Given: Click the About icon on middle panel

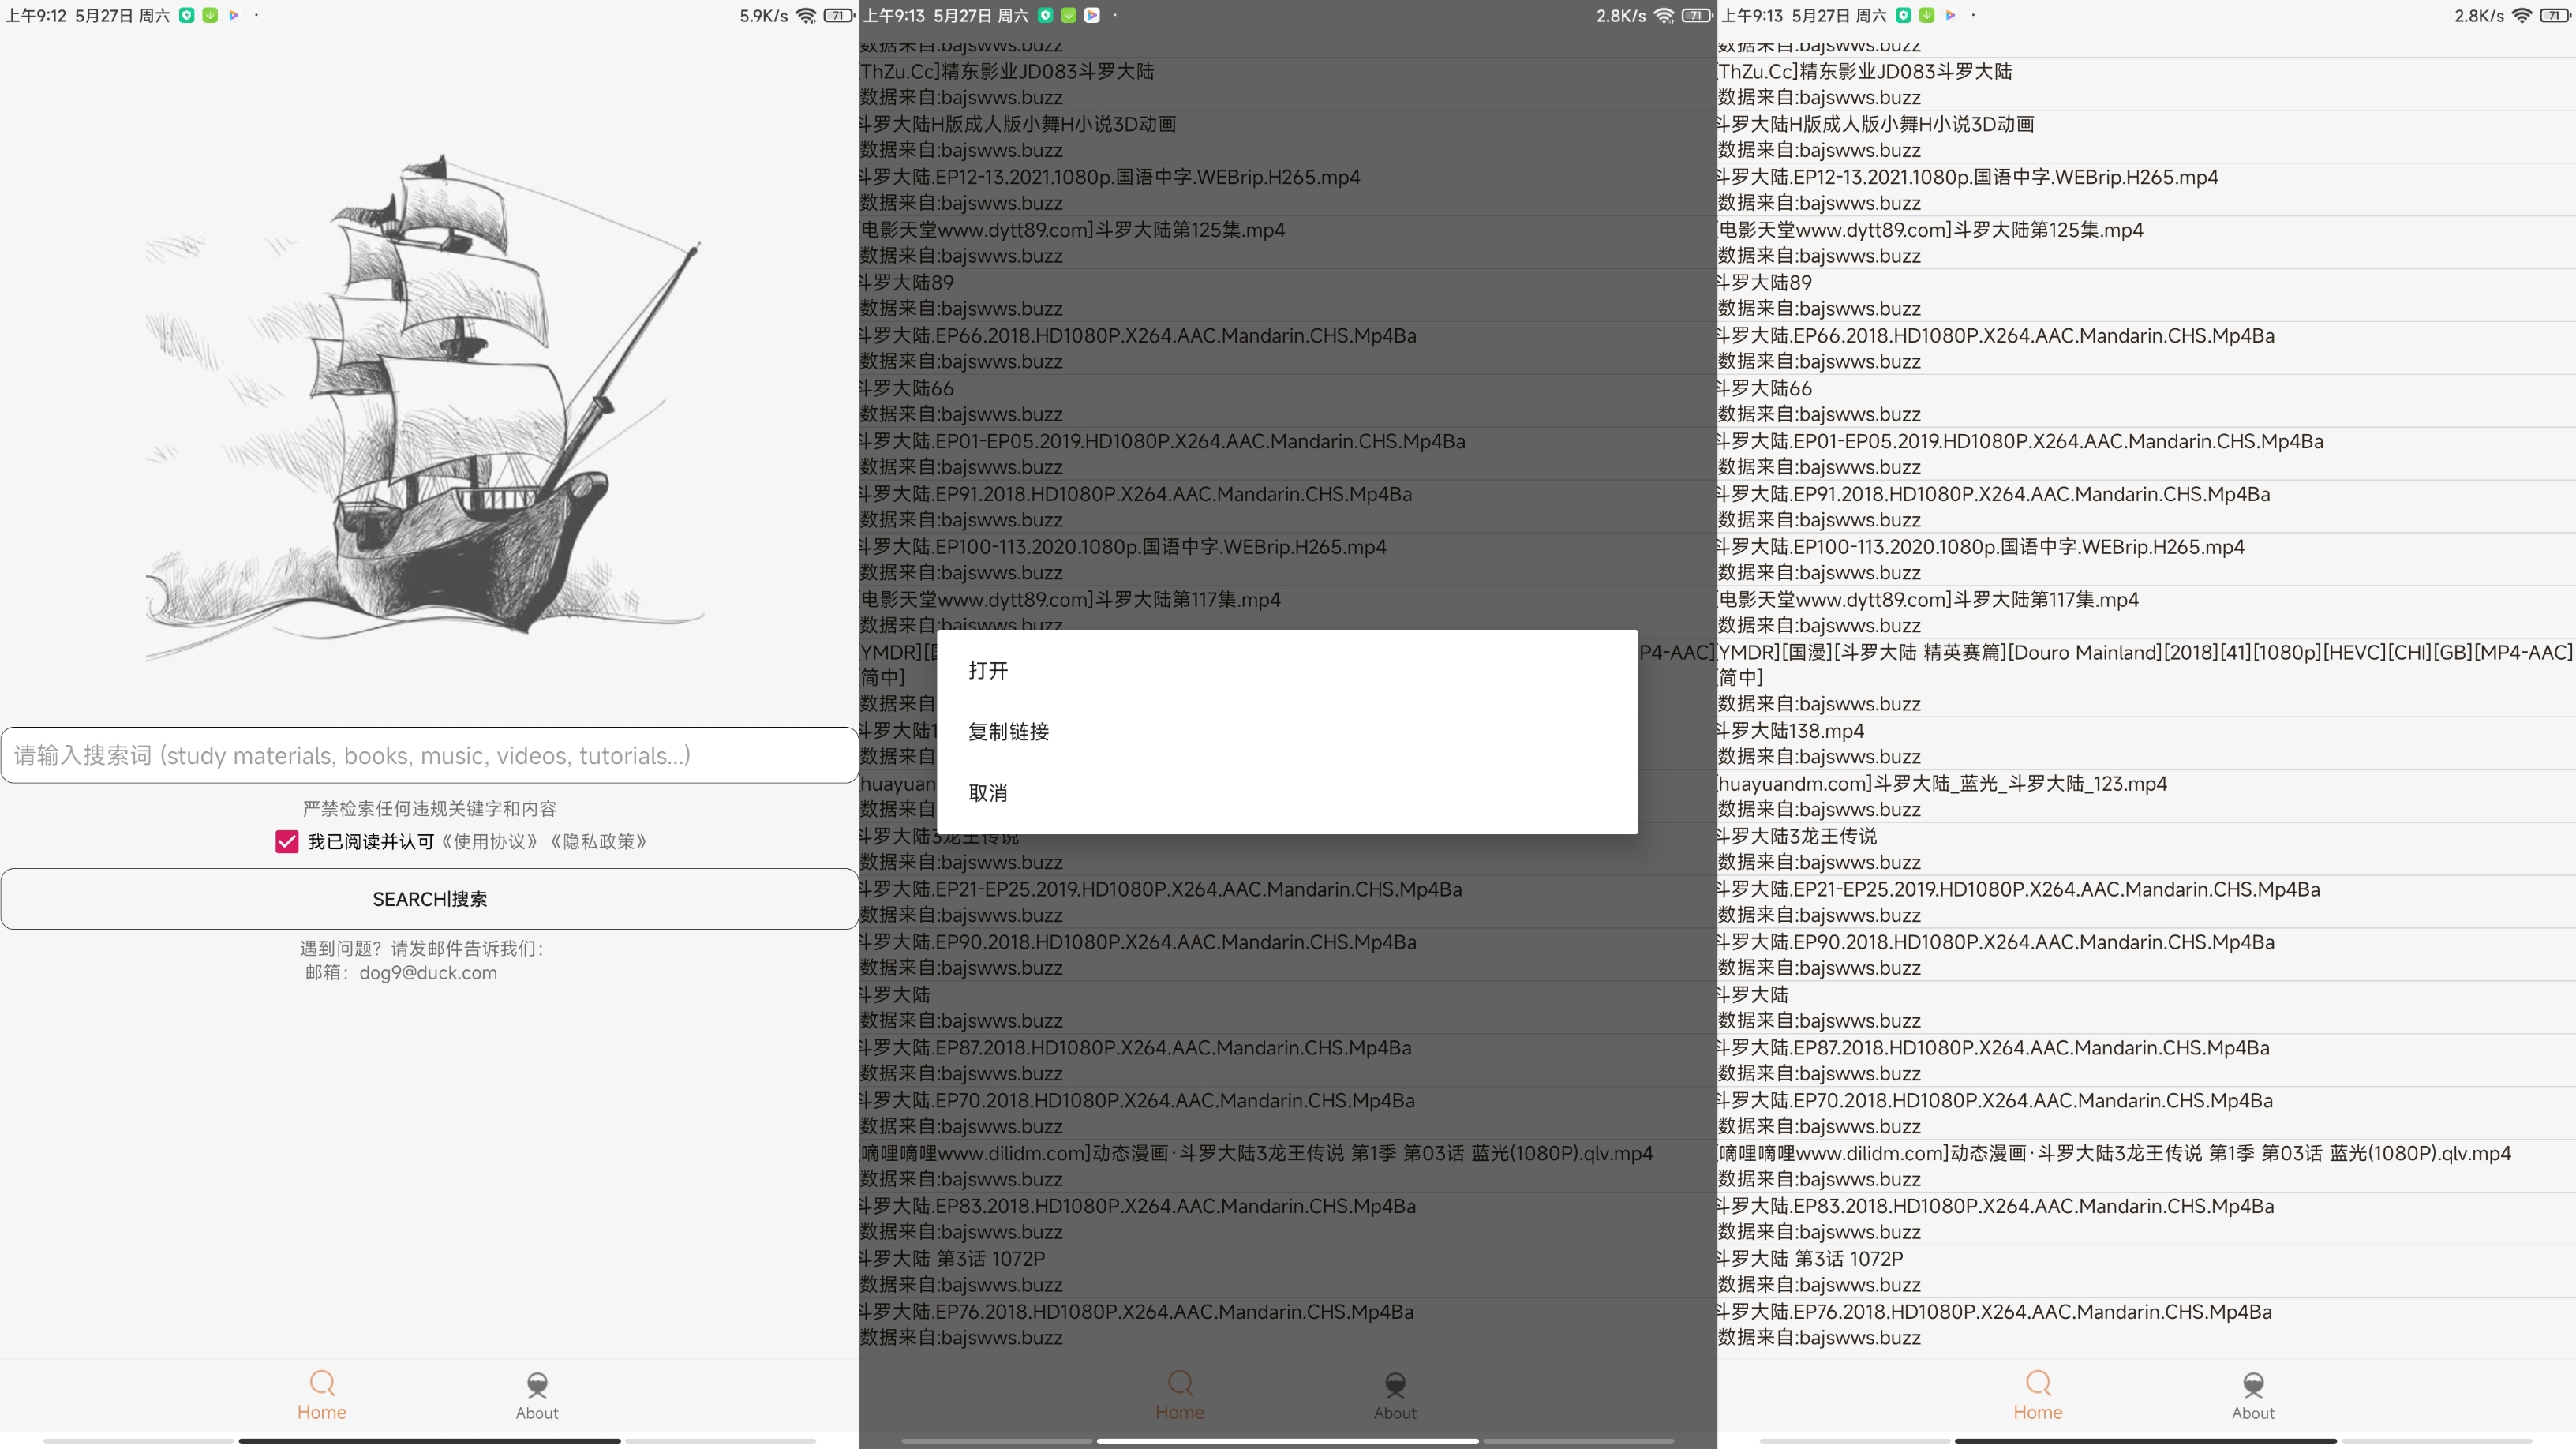Looking at the screenshot, I should [x=1396, y=1392].
